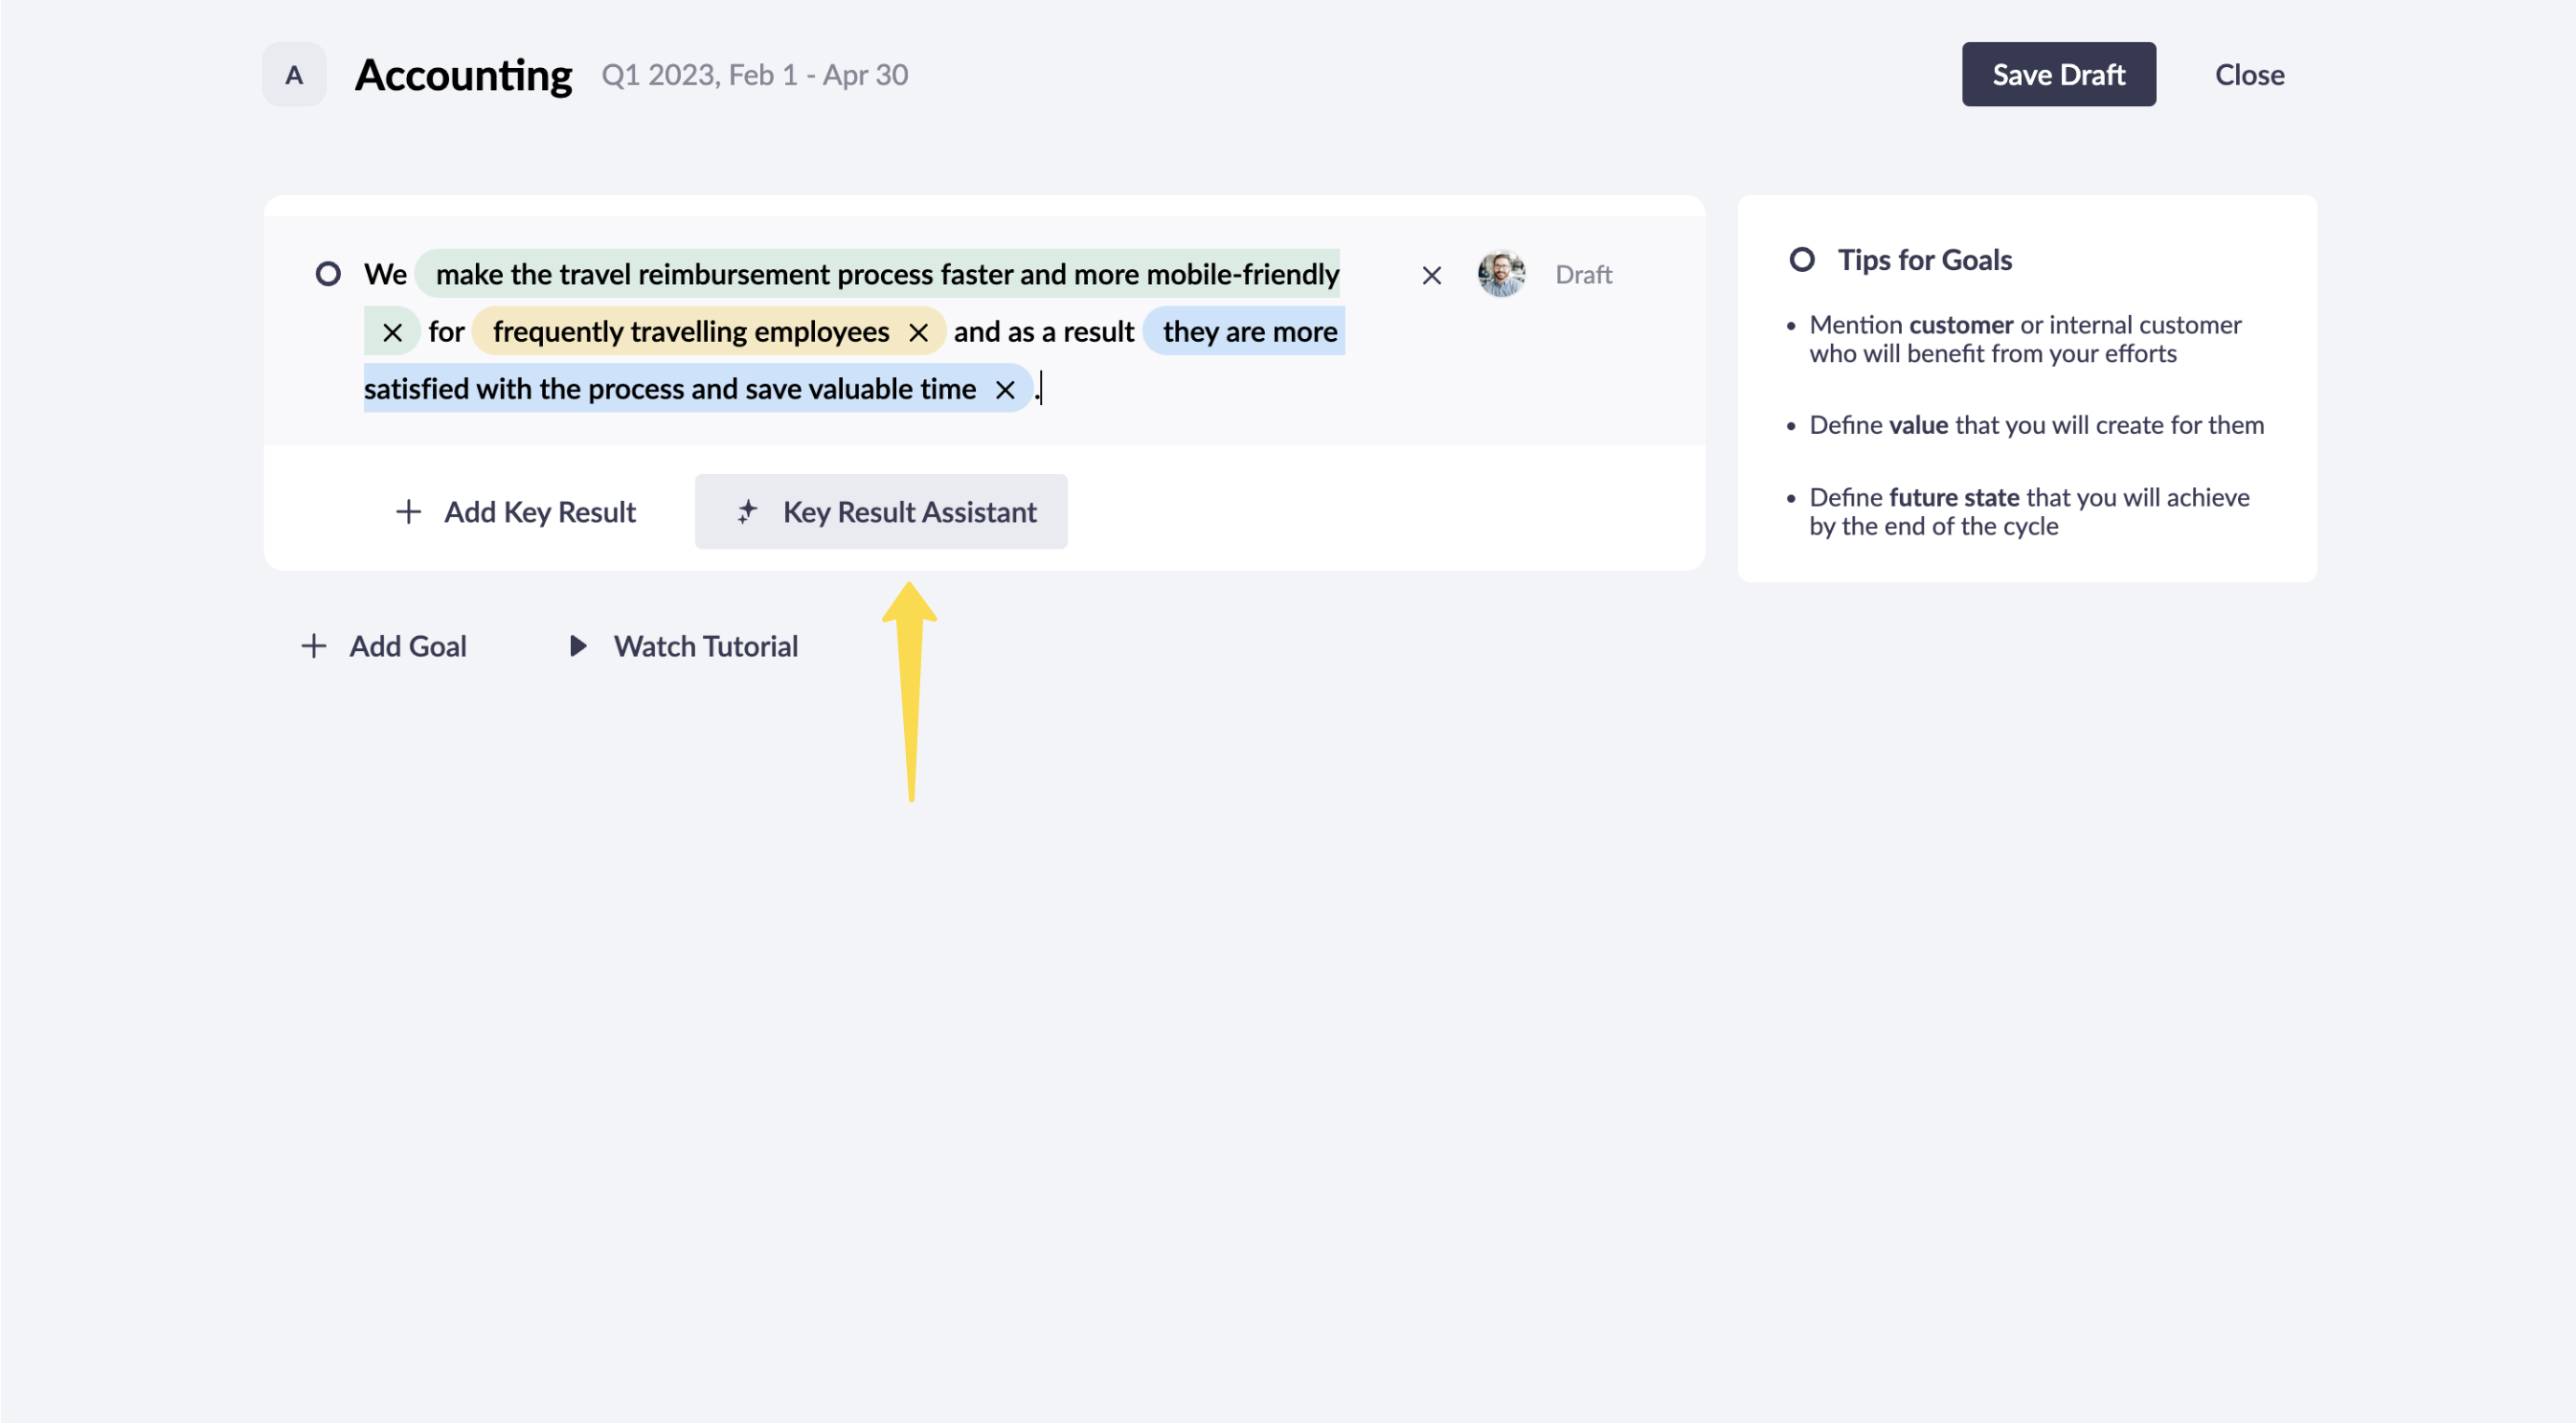Click the 'Define future state' tip
This screenshot has width=2576, height=1423.
tap(2029, 511)
